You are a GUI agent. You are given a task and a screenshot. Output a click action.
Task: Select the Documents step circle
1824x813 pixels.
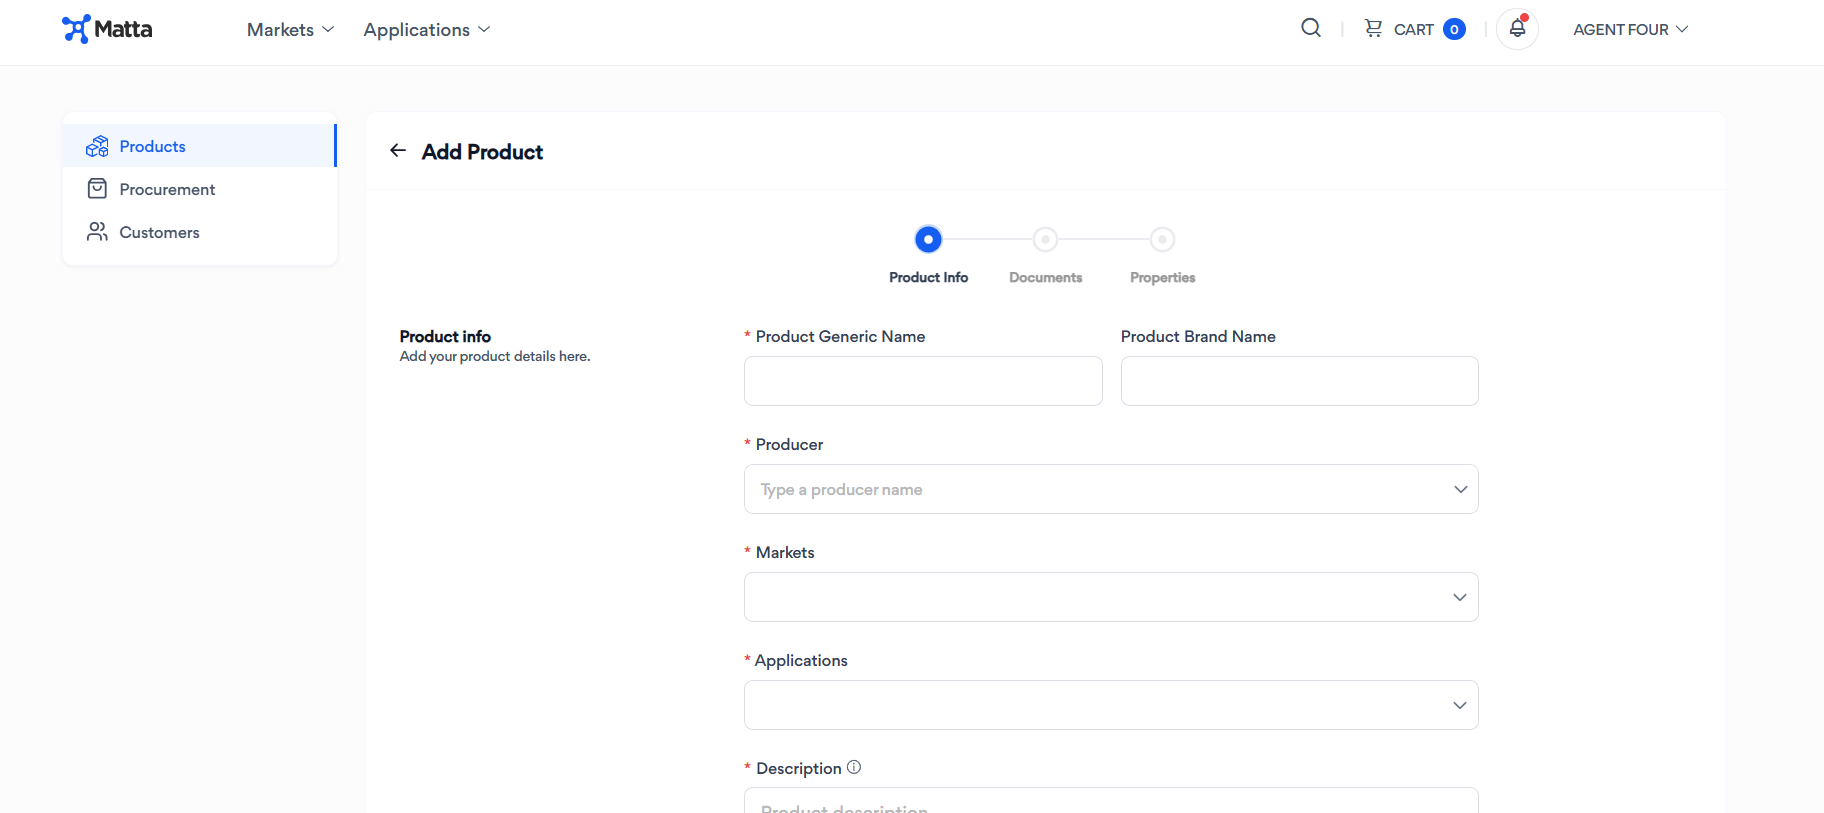(x=1045, y=239)
